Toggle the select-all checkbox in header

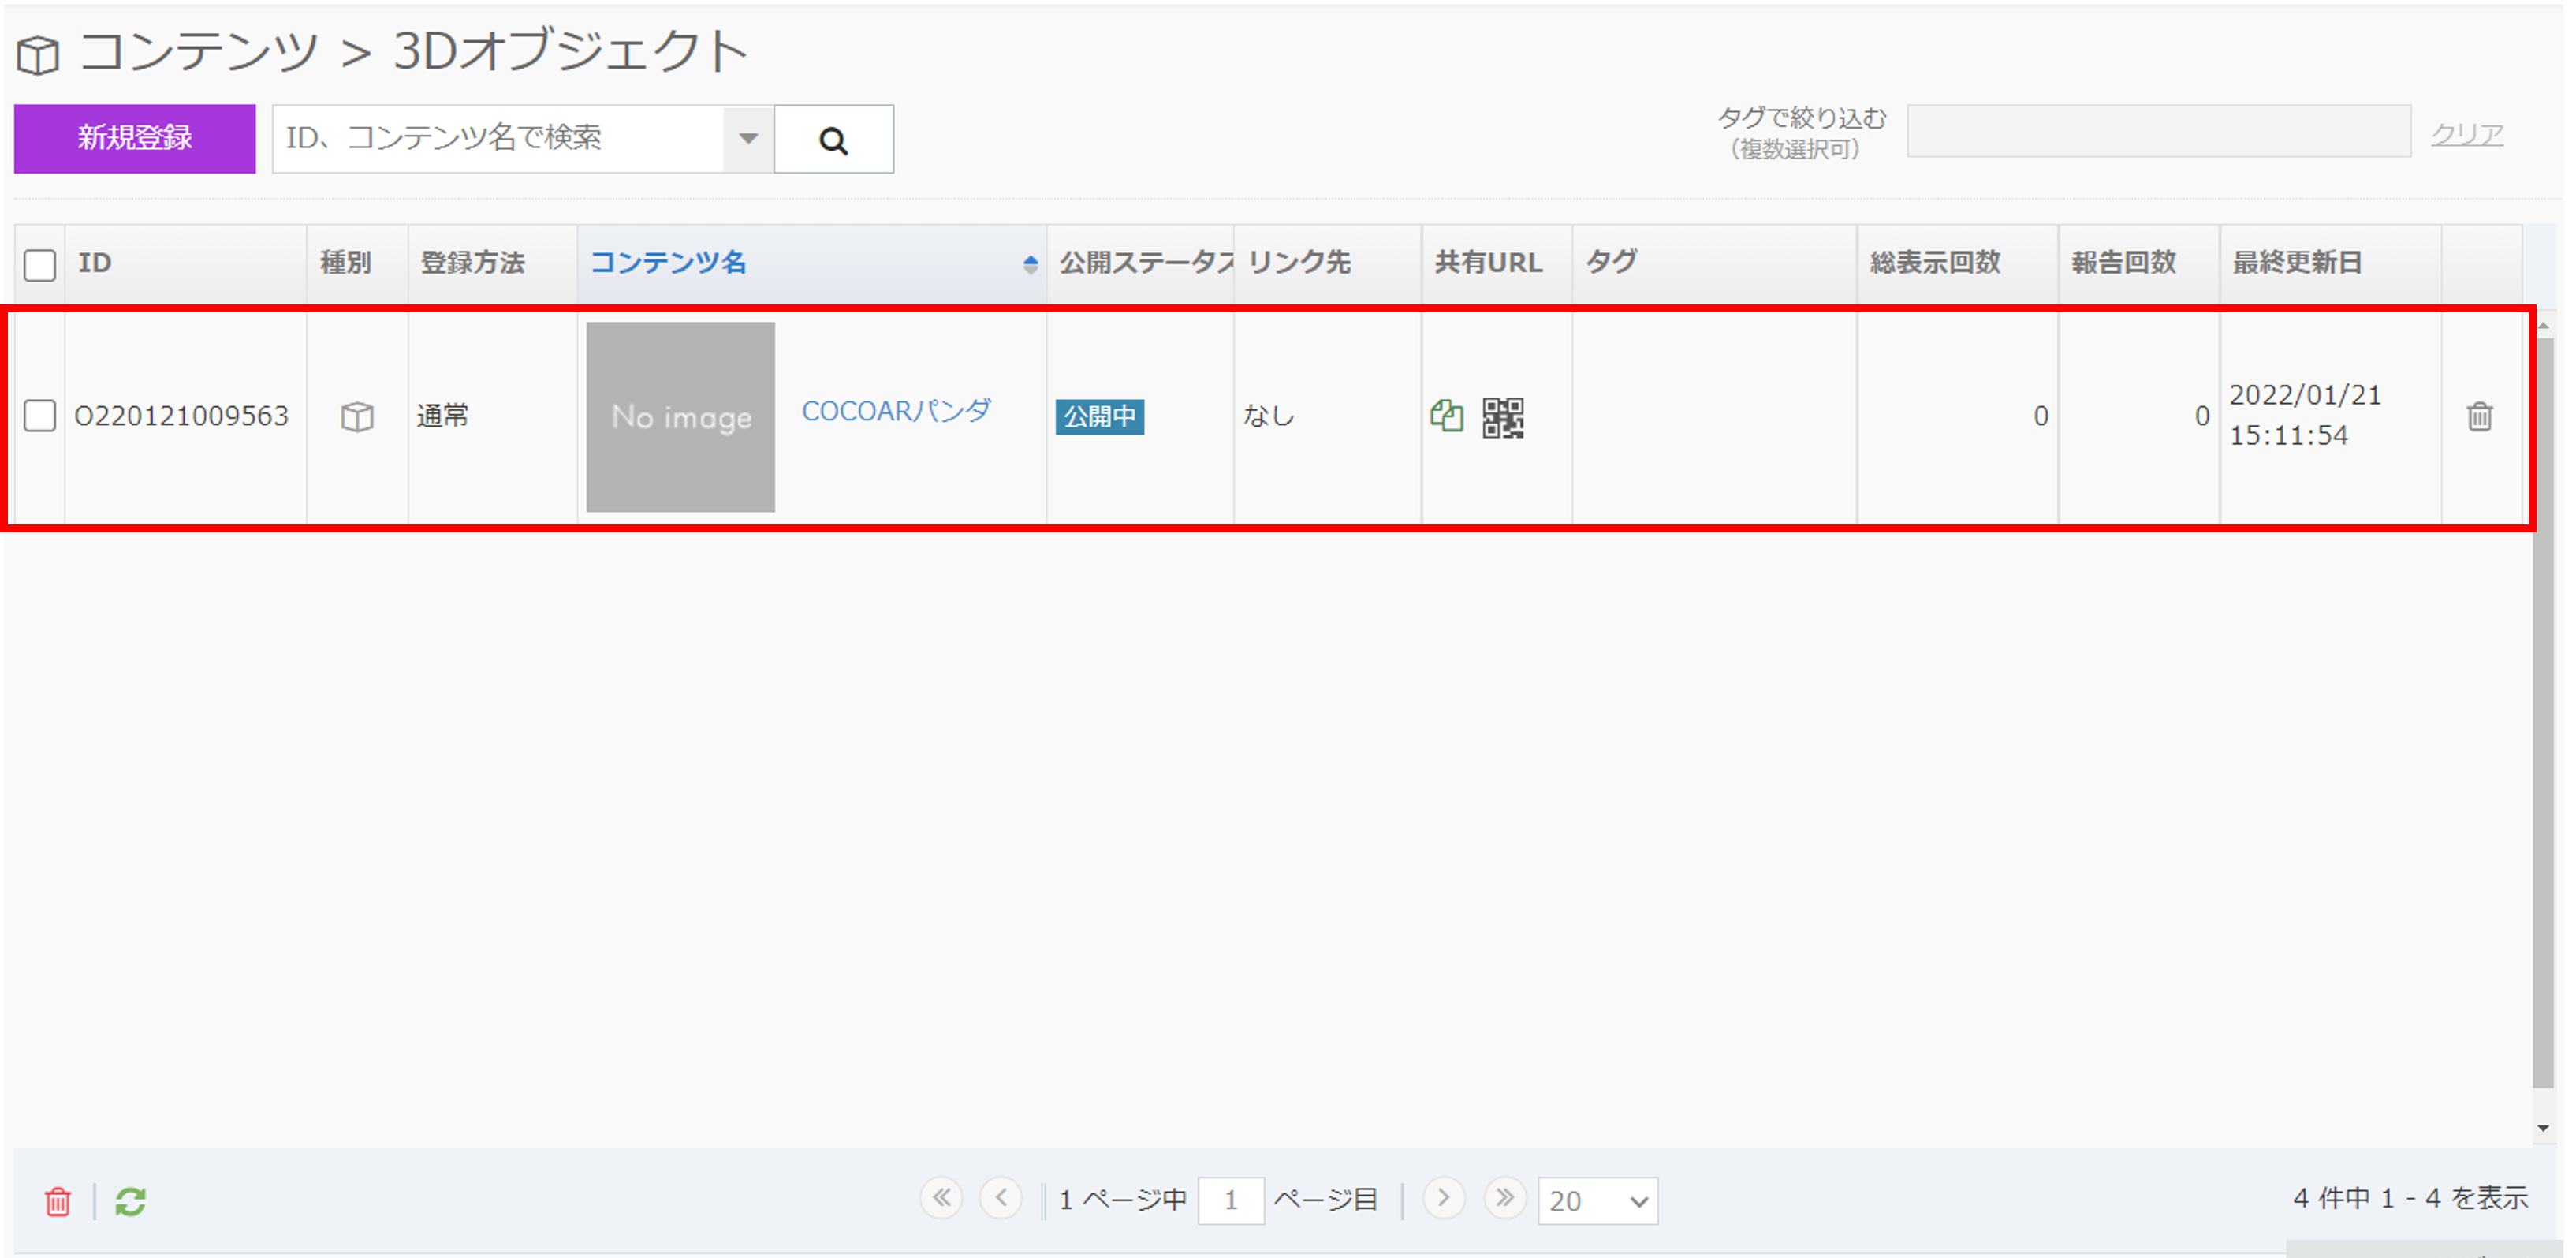(x=40, y=265)
